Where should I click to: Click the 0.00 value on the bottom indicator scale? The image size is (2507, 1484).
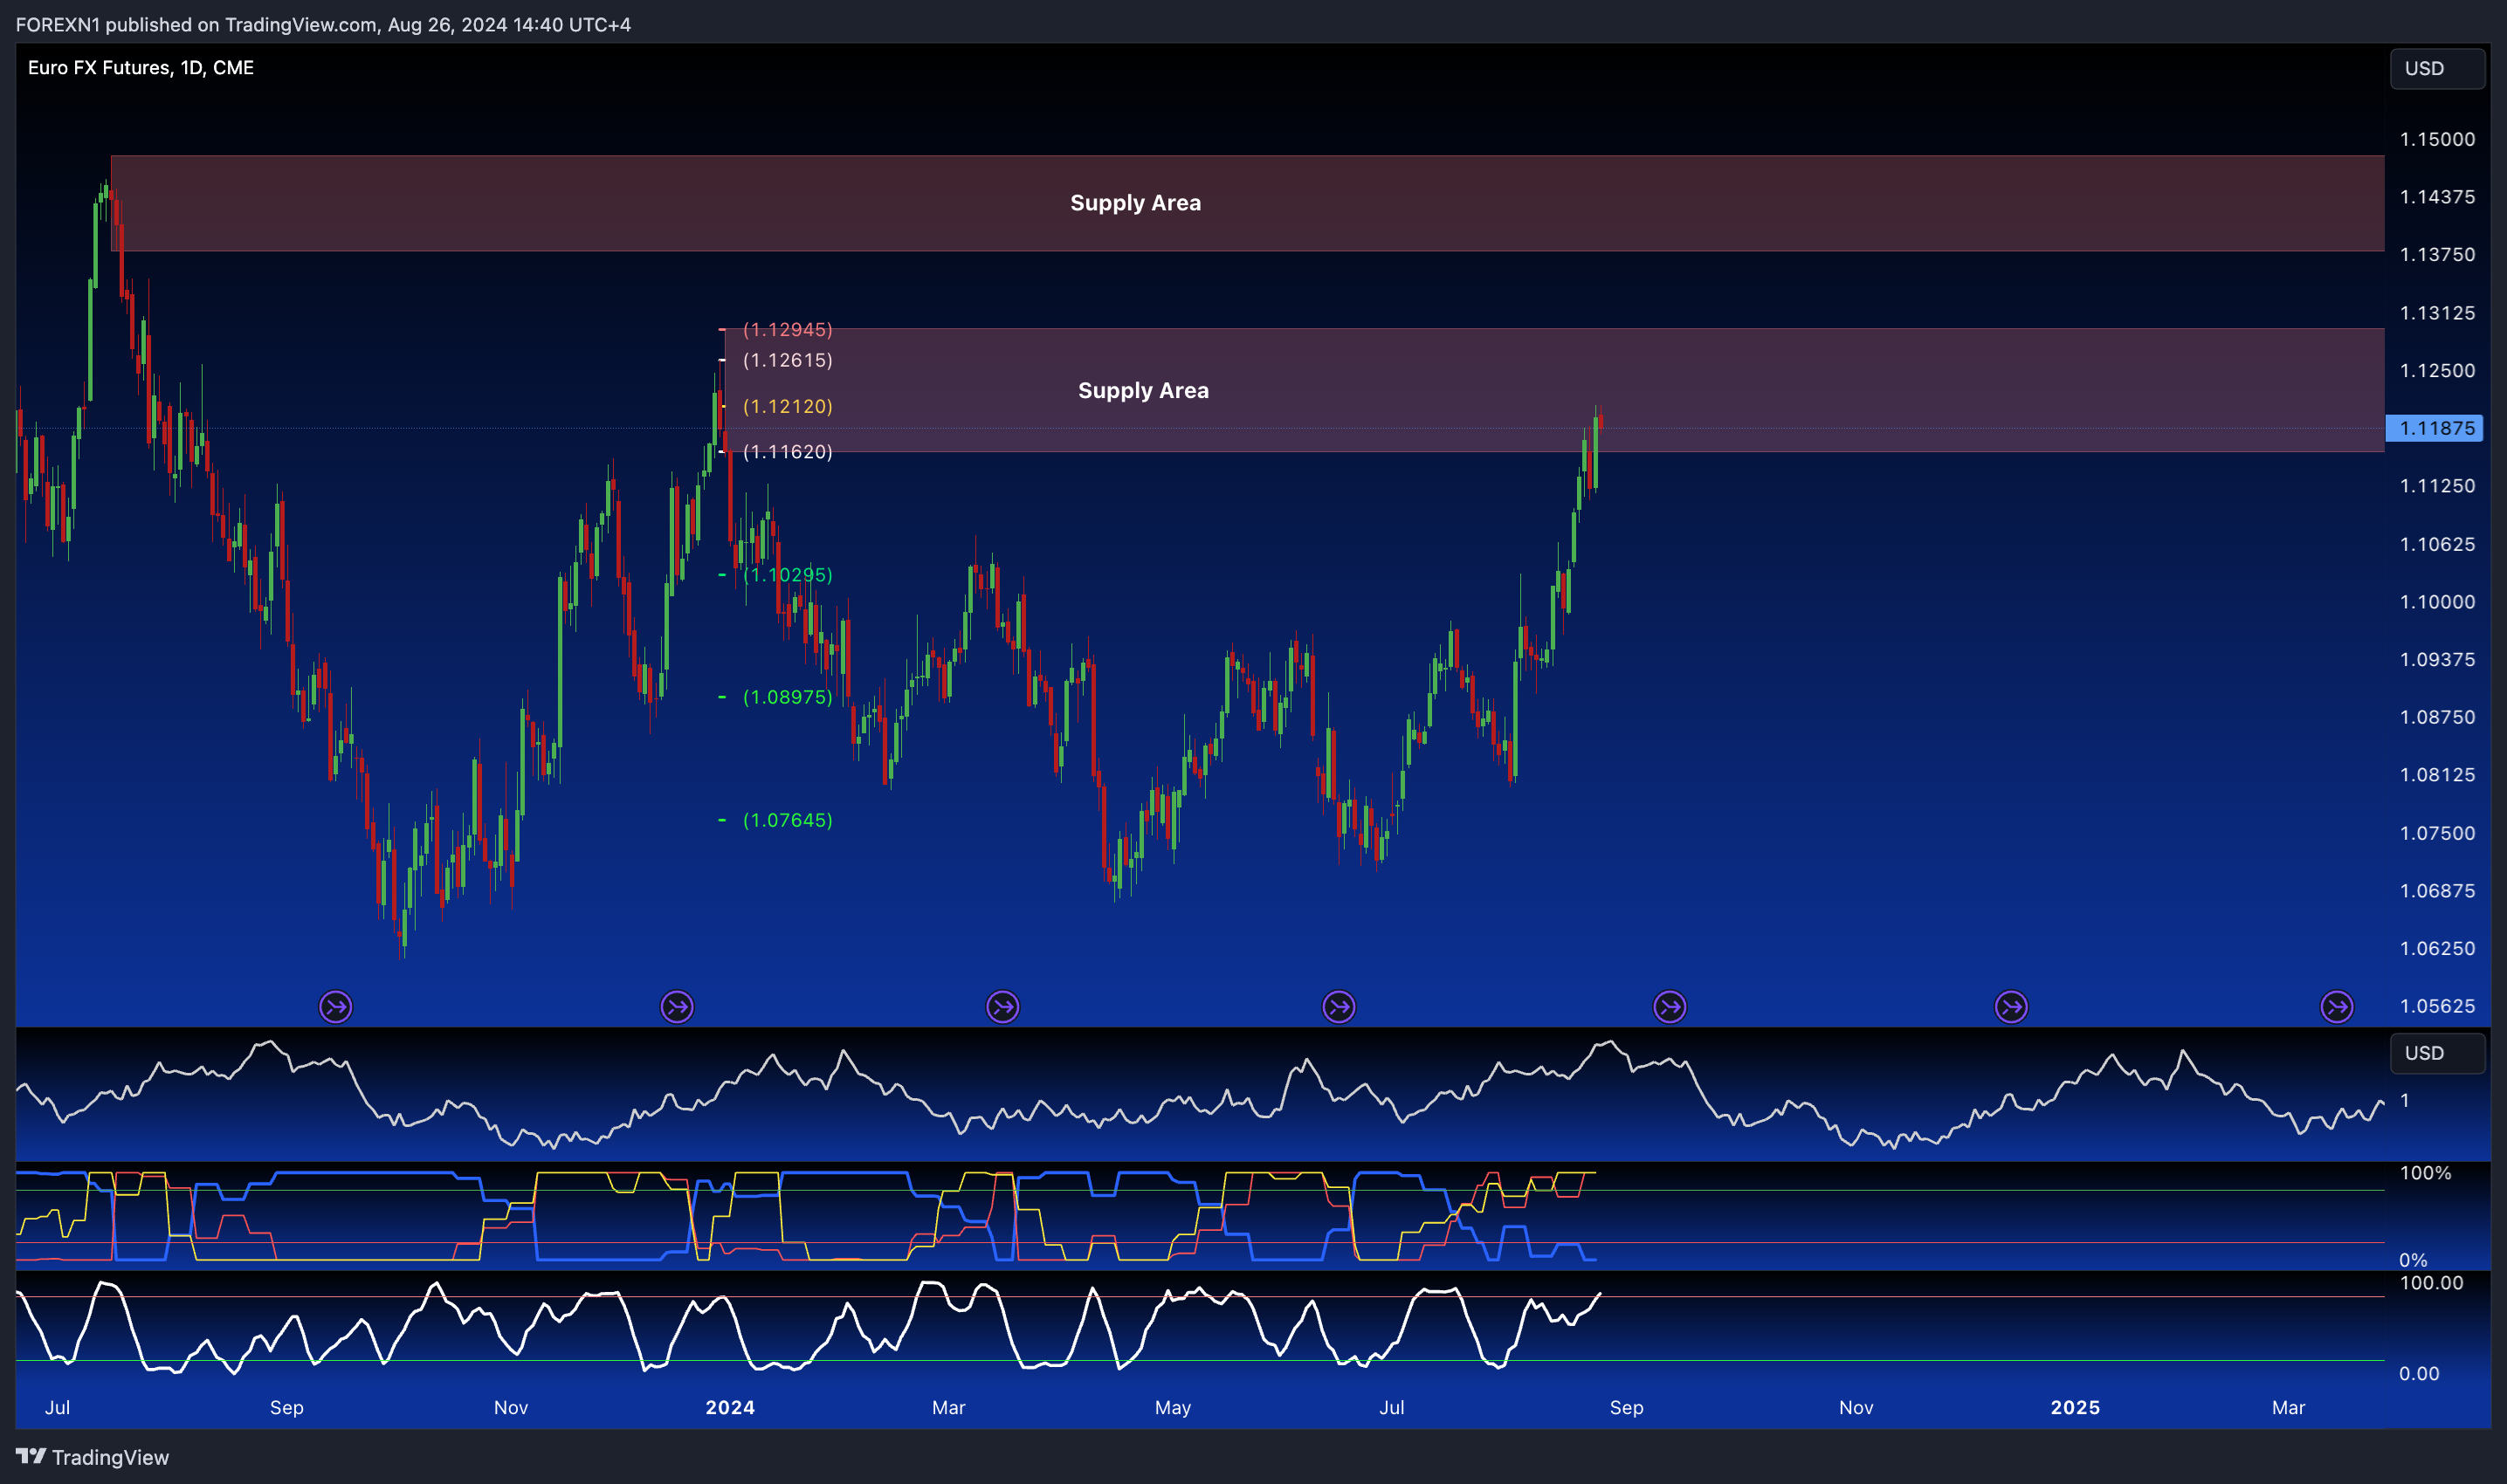pyautogui.click(x=2419, y=1374)
